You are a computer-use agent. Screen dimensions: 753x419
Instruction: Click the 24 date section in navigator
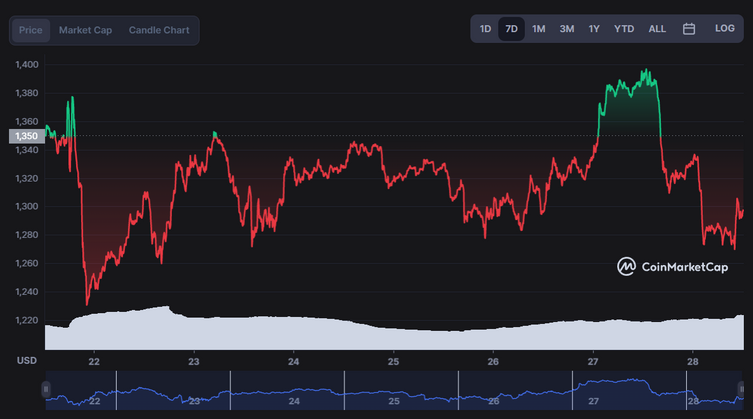click(x=287, y=390)
